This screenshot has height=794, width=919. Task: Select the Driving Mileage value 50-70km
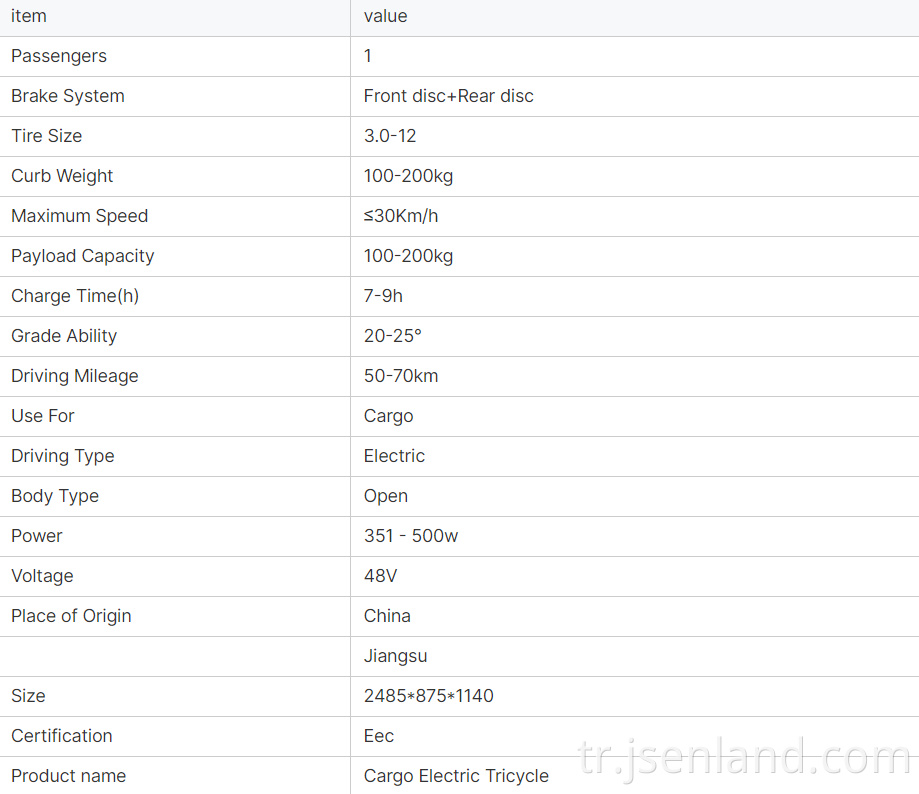(401, 376)
